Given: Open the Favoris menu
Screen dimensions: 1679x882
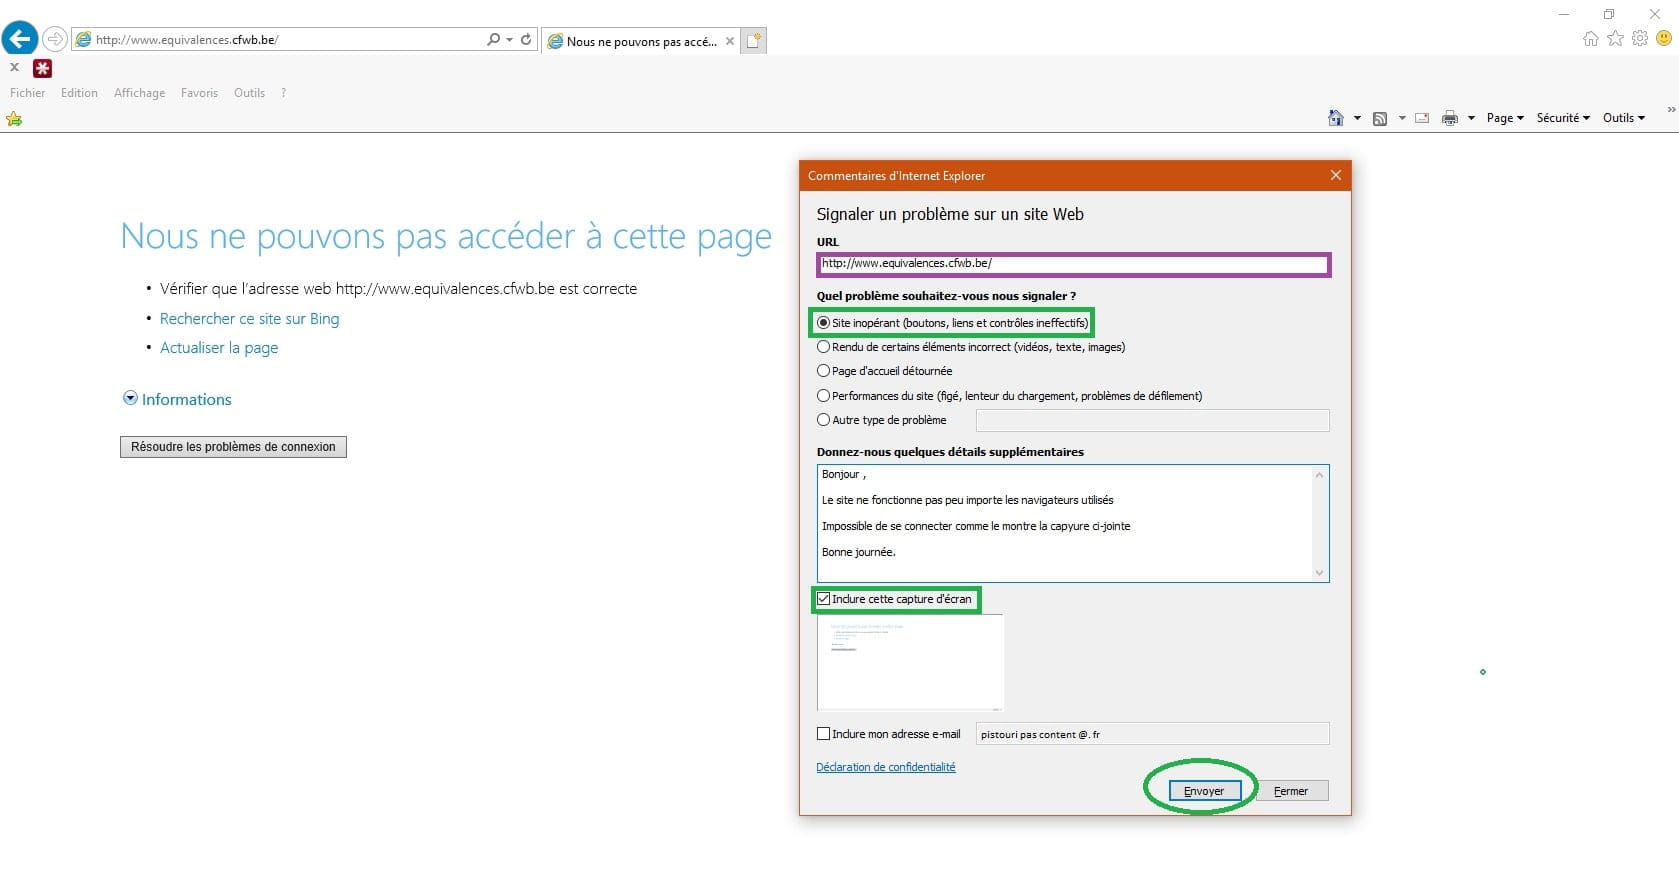Looking at the screenshot, I should [199, 93].
